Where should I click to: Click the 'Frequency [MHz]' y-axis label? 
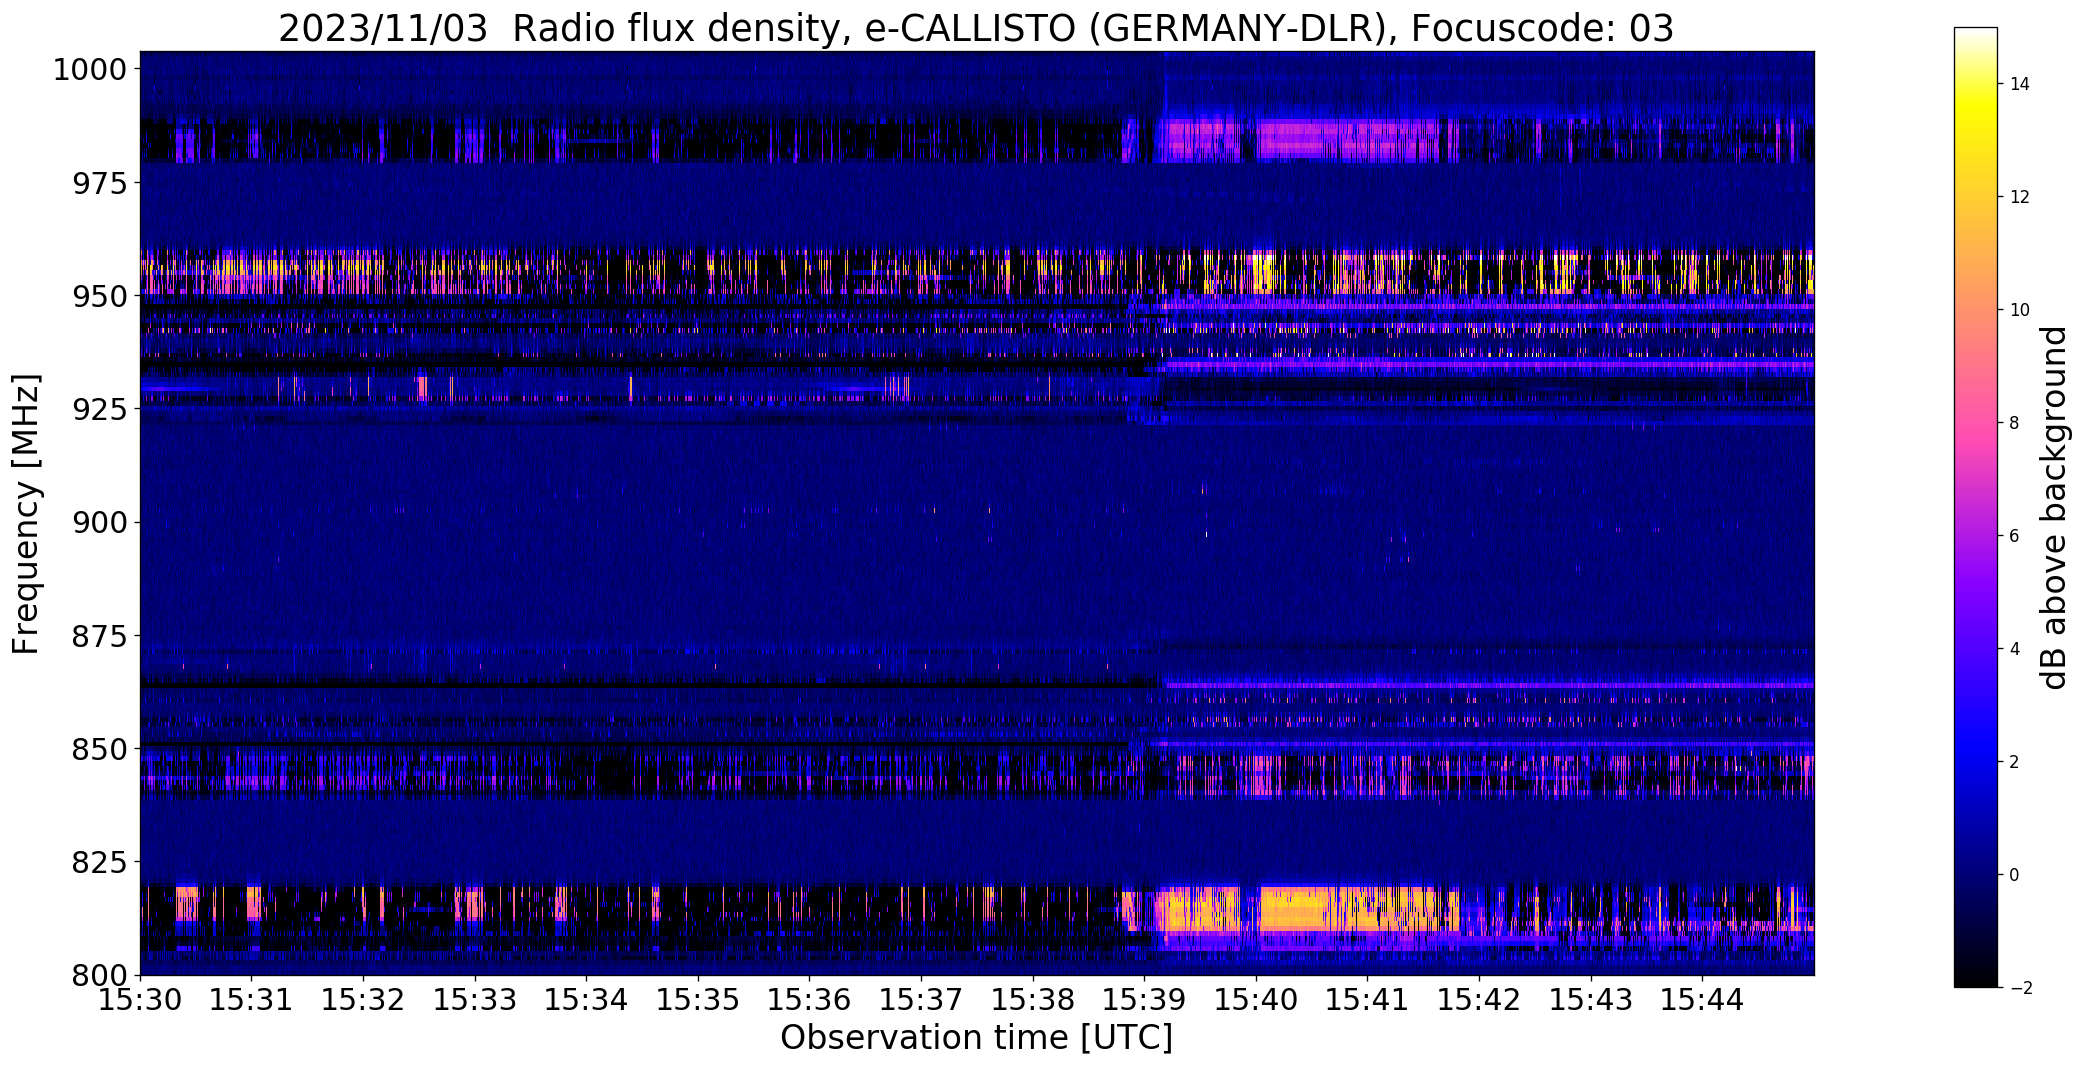tap(26, 514)
